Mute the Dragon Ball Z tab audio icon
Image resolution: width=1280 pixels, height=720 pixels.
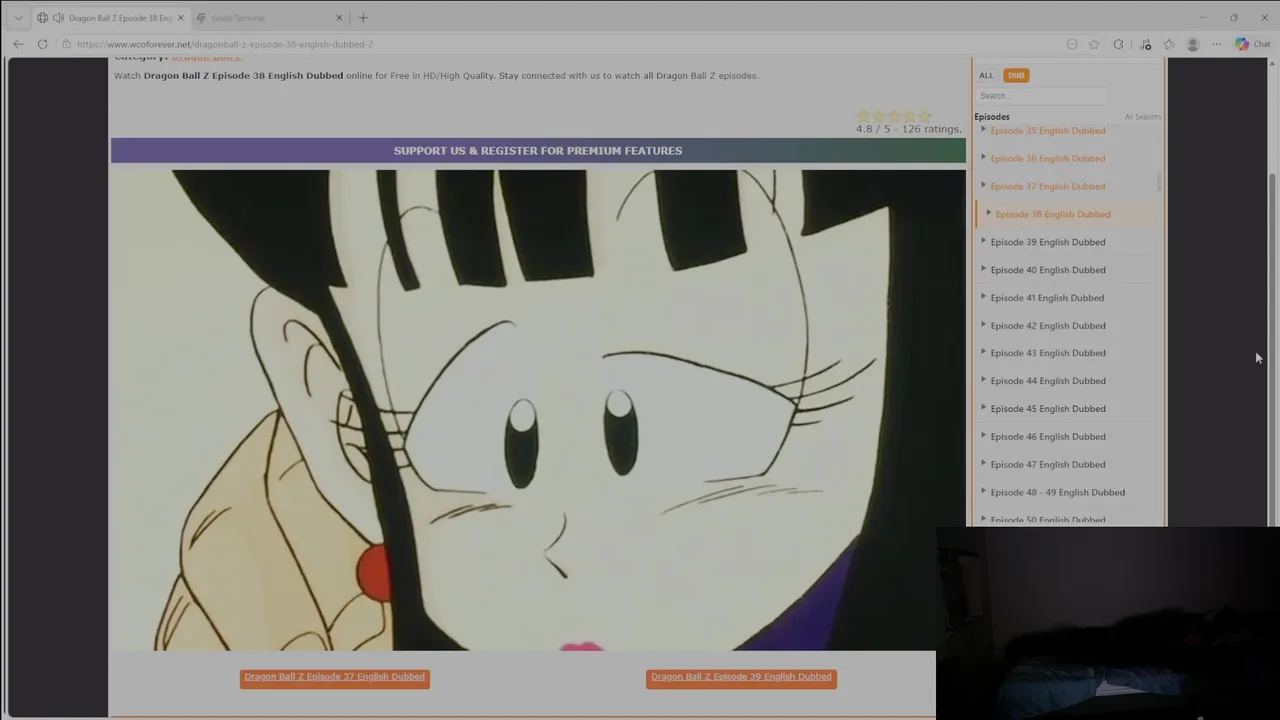click(x=58, y=18)
